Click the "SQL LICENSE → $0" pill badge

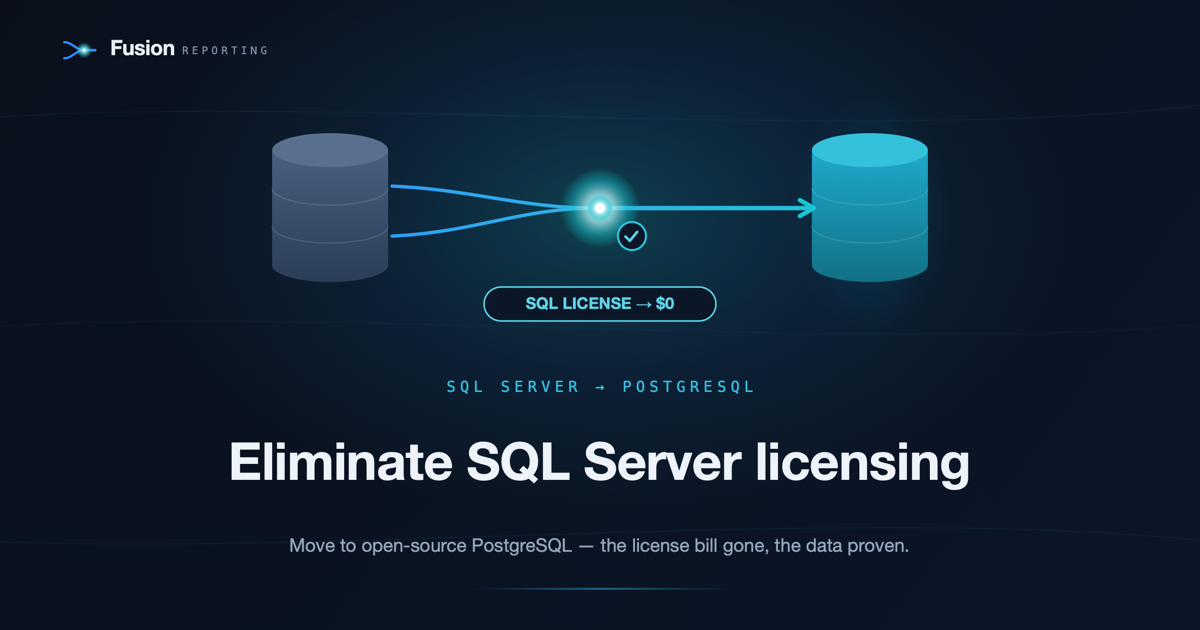(600, 304)
